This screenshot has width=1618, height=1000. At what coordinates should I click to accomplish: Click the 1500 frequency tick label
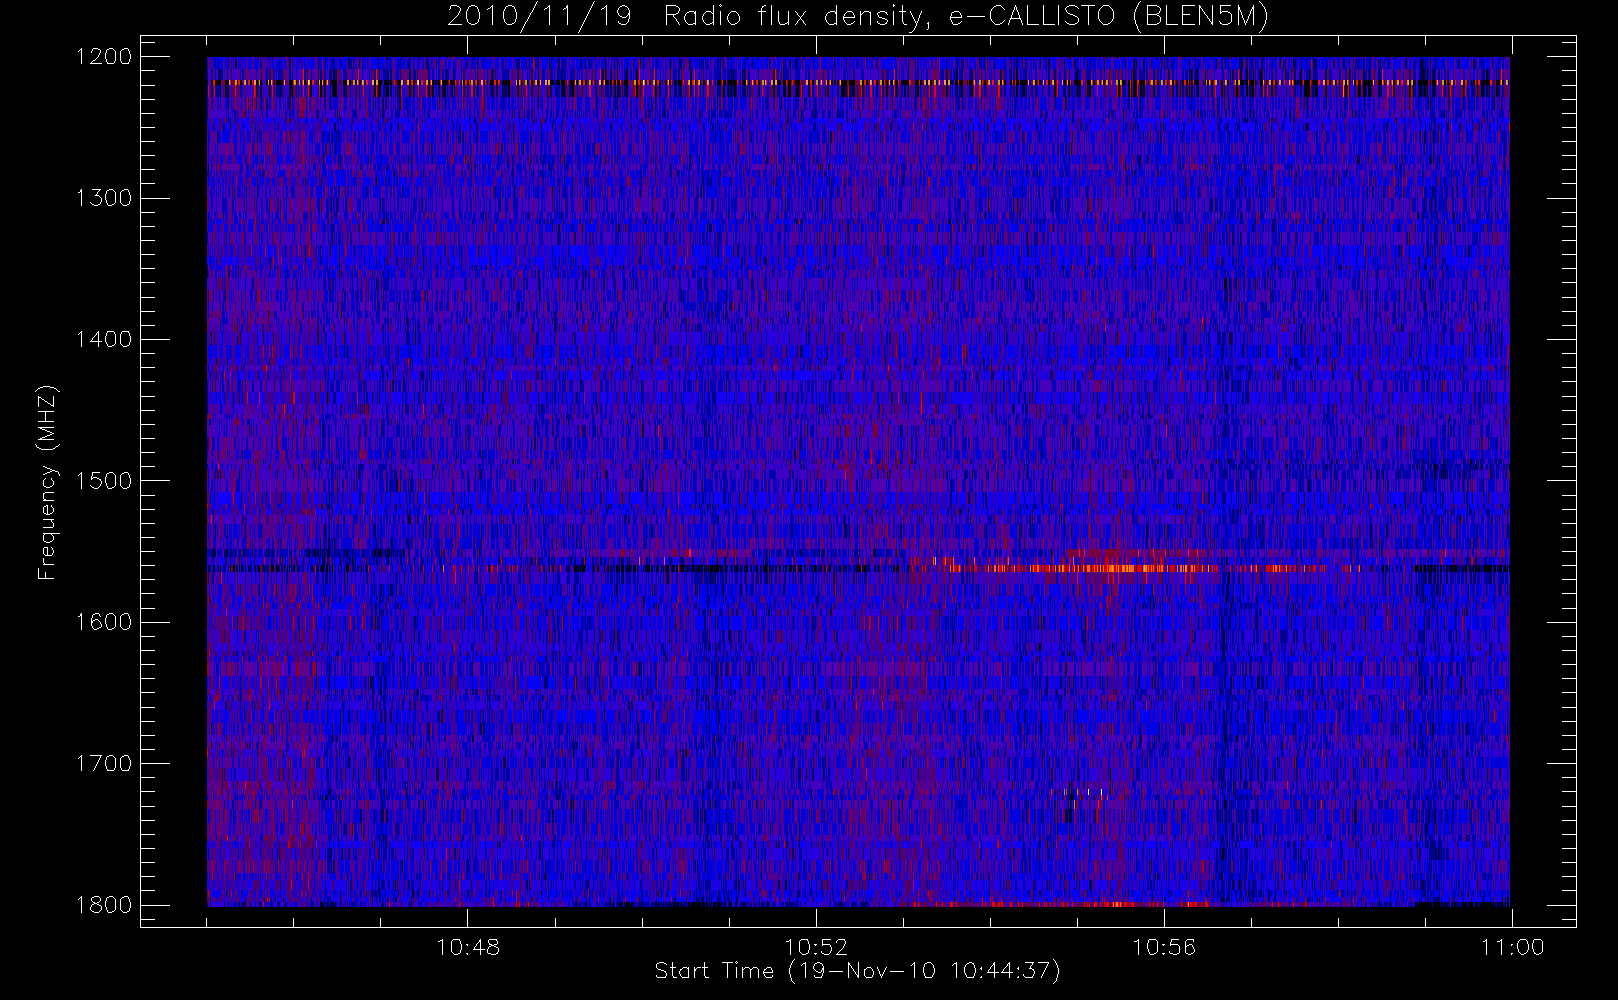(103, 481)
